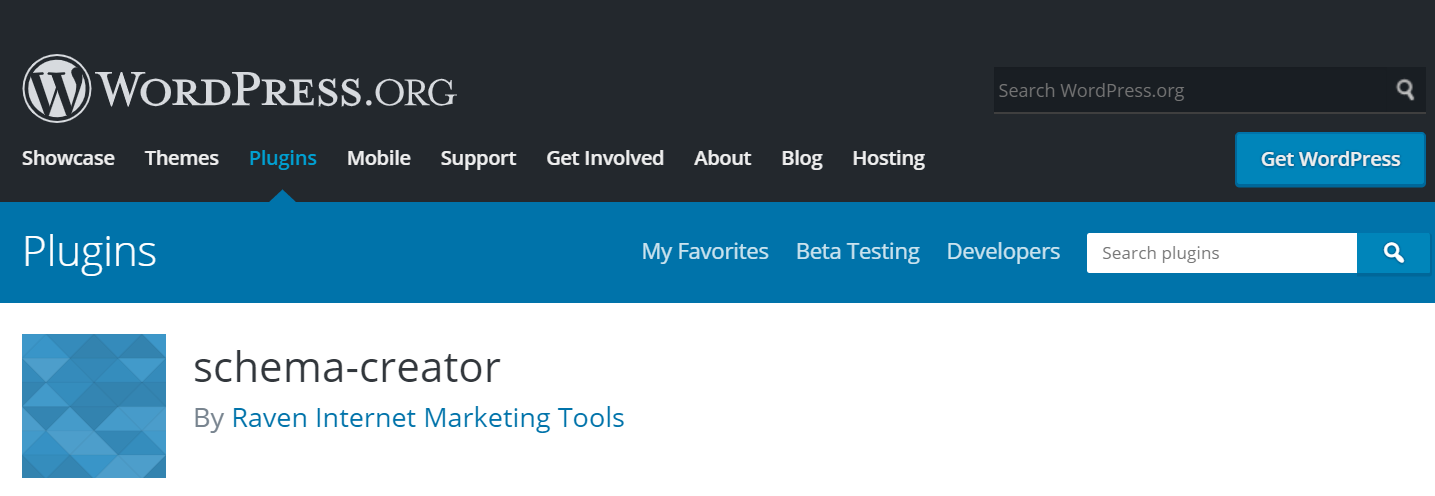Viewport: 1435px width, 496px height.
Task: Visit the Support section
Action: click(x=478, y=158)
